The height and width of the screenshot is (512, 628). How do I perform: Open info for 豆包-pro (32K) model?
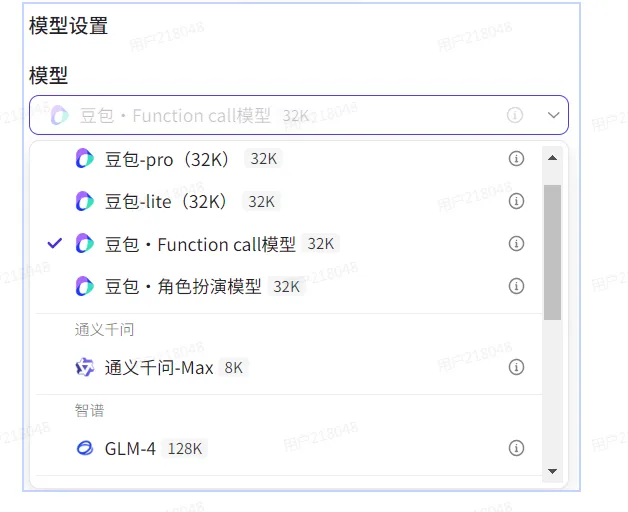point(516,159)
